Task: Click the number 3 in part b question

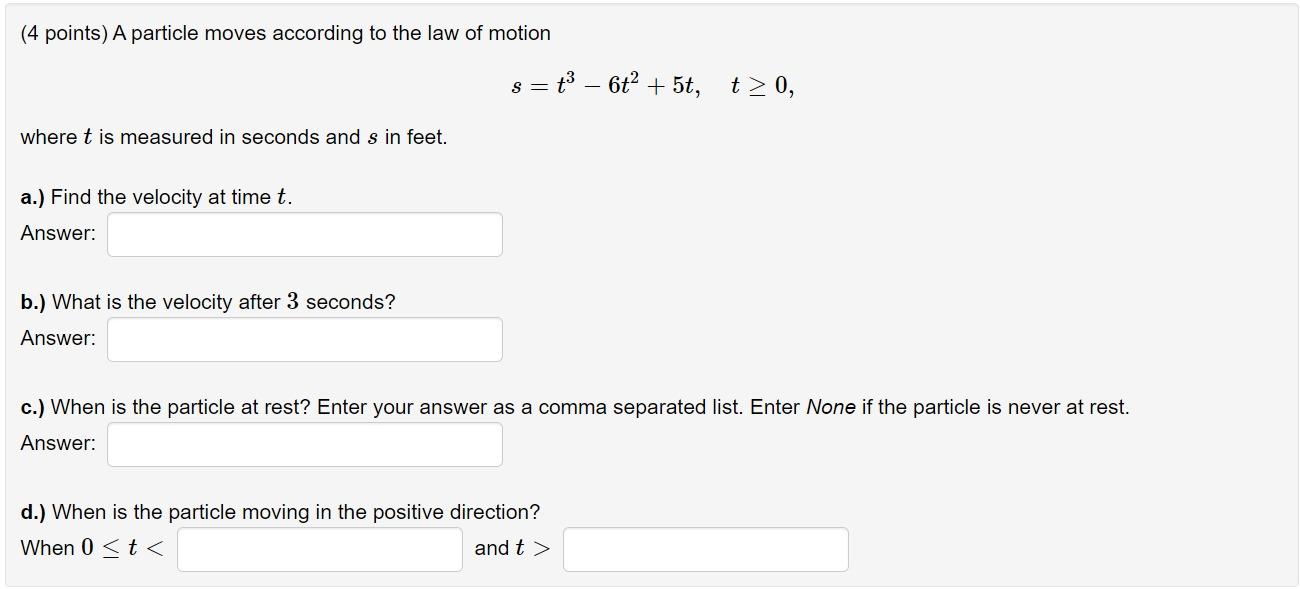Action: point(293,301)
